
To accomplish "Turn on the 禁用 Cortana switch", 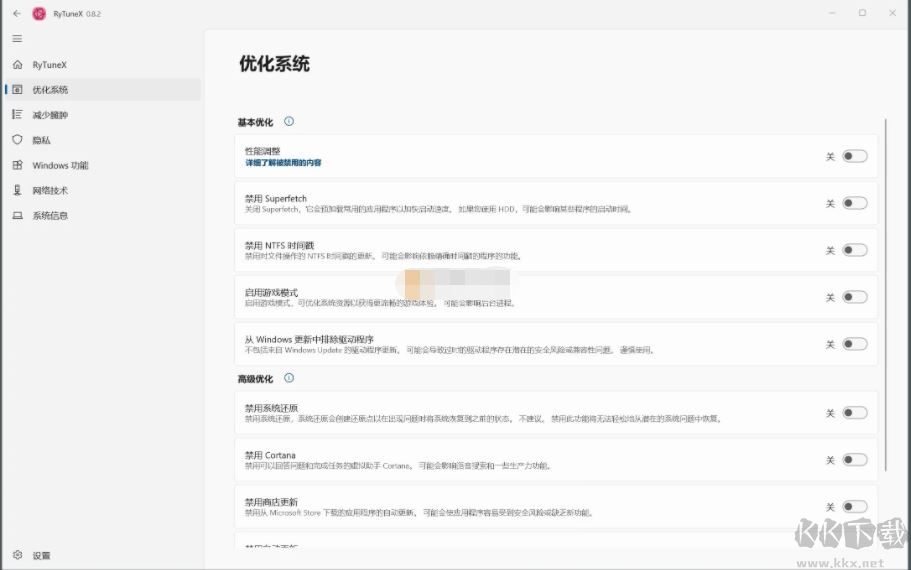I will click(x=855, y=460).
